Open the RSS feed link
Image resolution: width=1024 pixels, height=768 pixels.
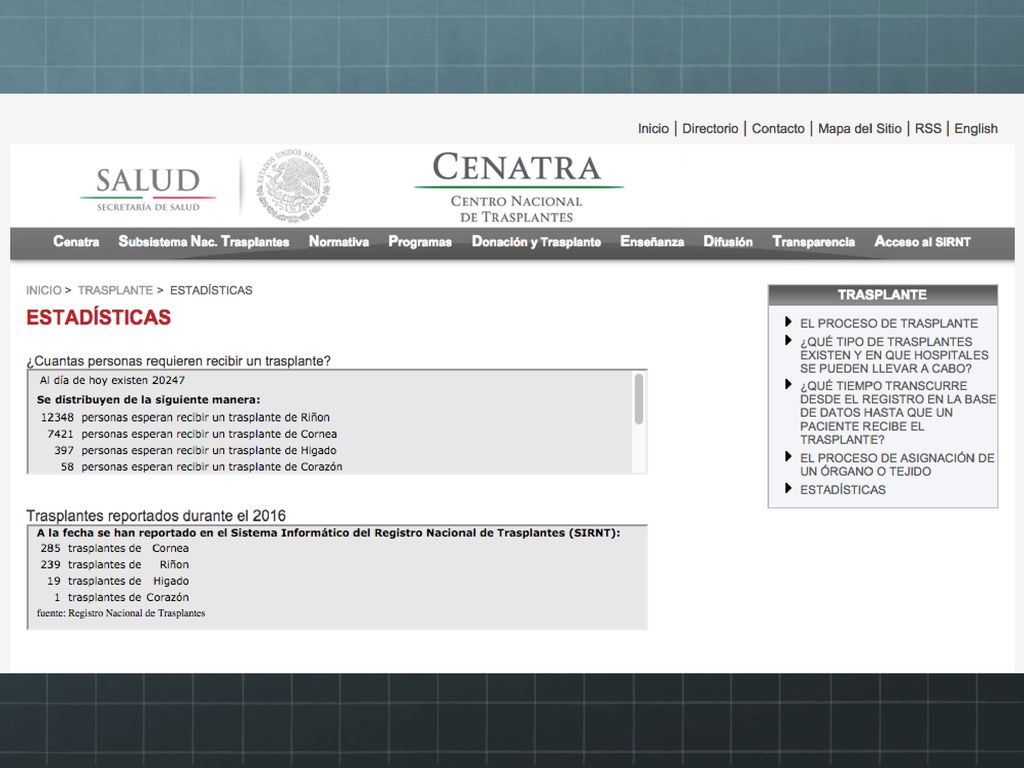(x=928, y=129)
